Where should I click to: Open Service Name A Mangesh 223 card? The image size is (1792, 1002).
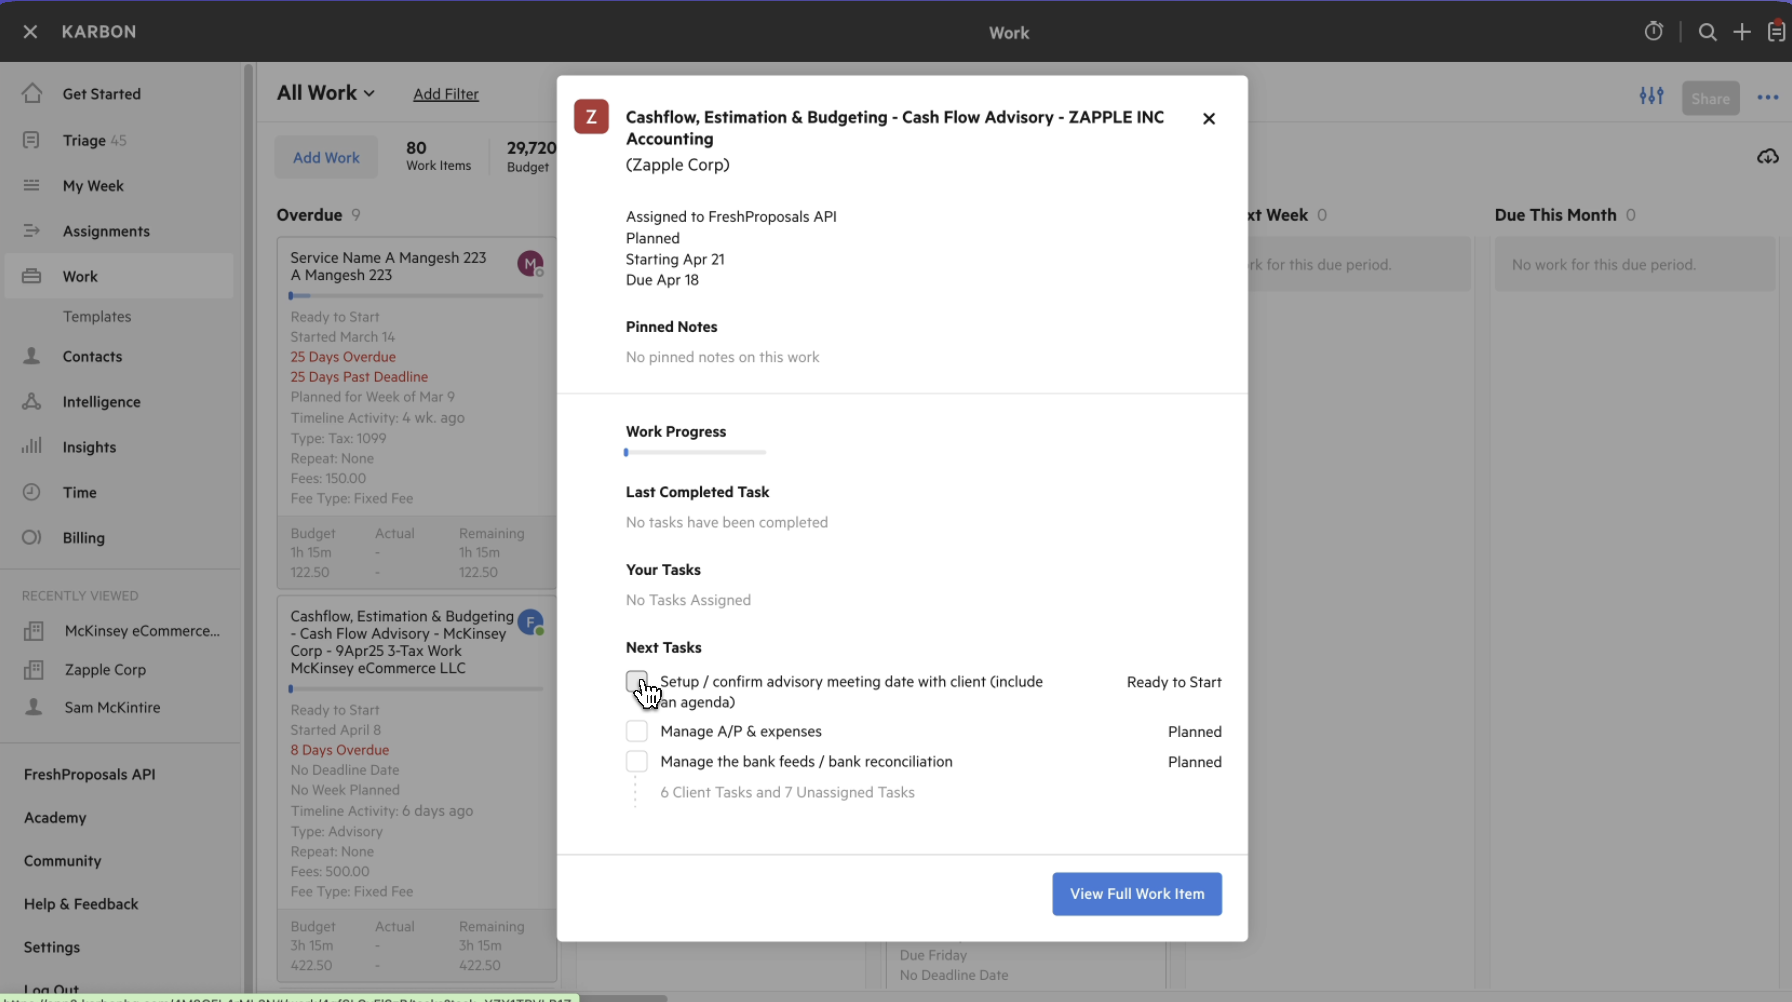coord(415,413)
